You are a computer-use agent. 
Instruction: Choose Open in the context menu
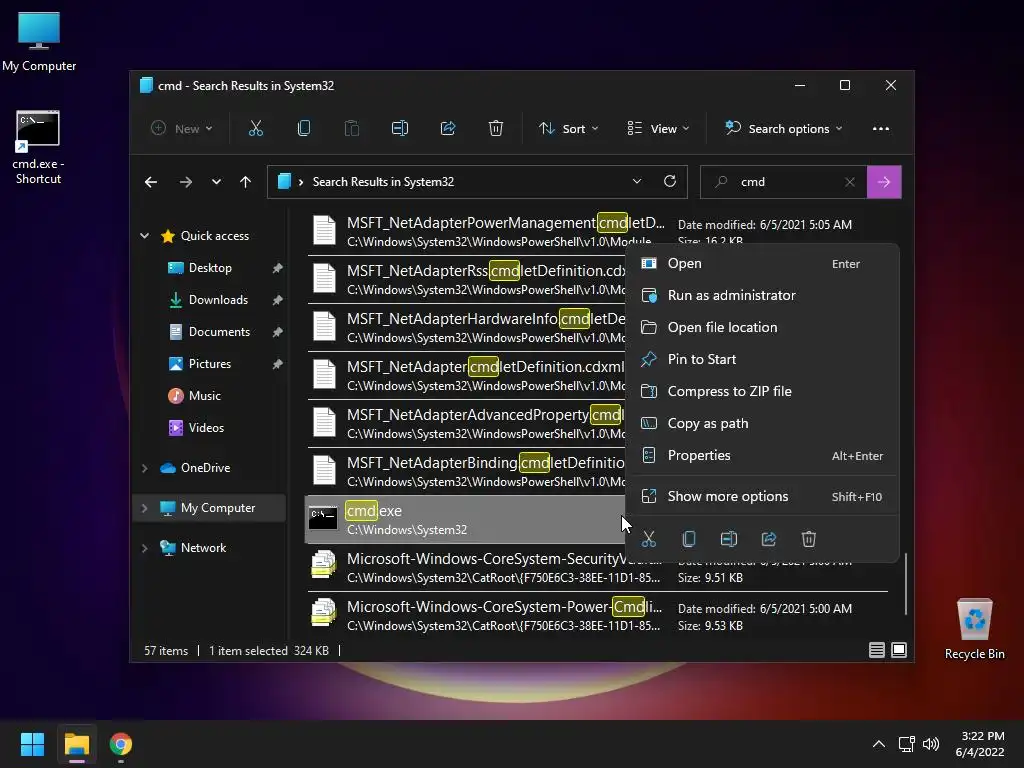pos(761,264)
